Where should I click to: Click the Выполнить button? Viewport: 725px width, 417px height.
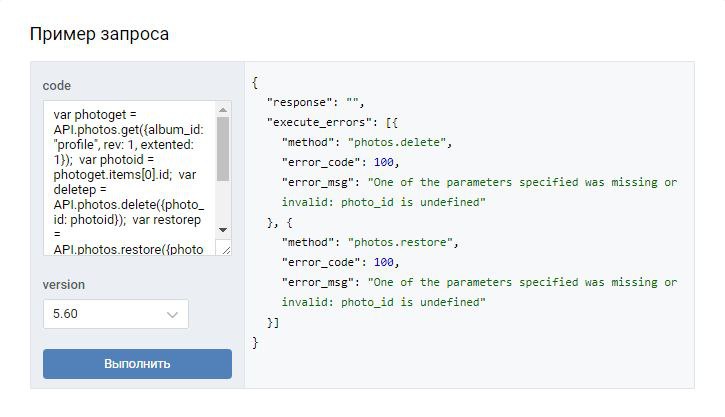coord(137,363)
